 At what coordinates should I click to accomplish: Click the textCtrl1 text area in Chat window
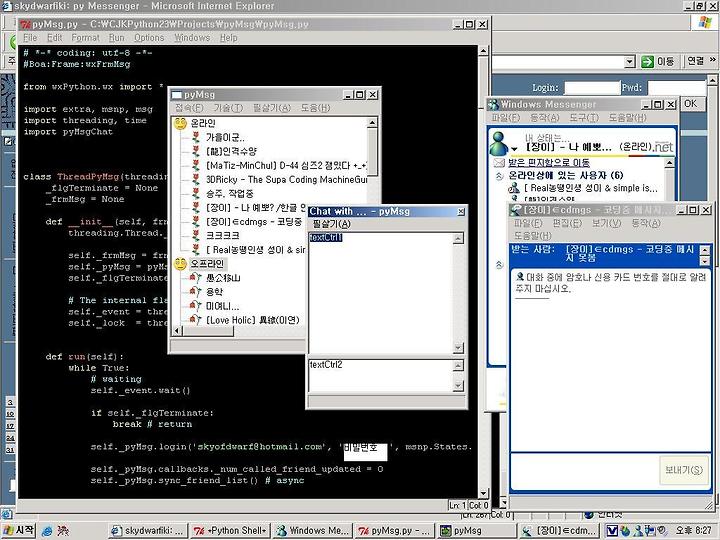point(381,293)
